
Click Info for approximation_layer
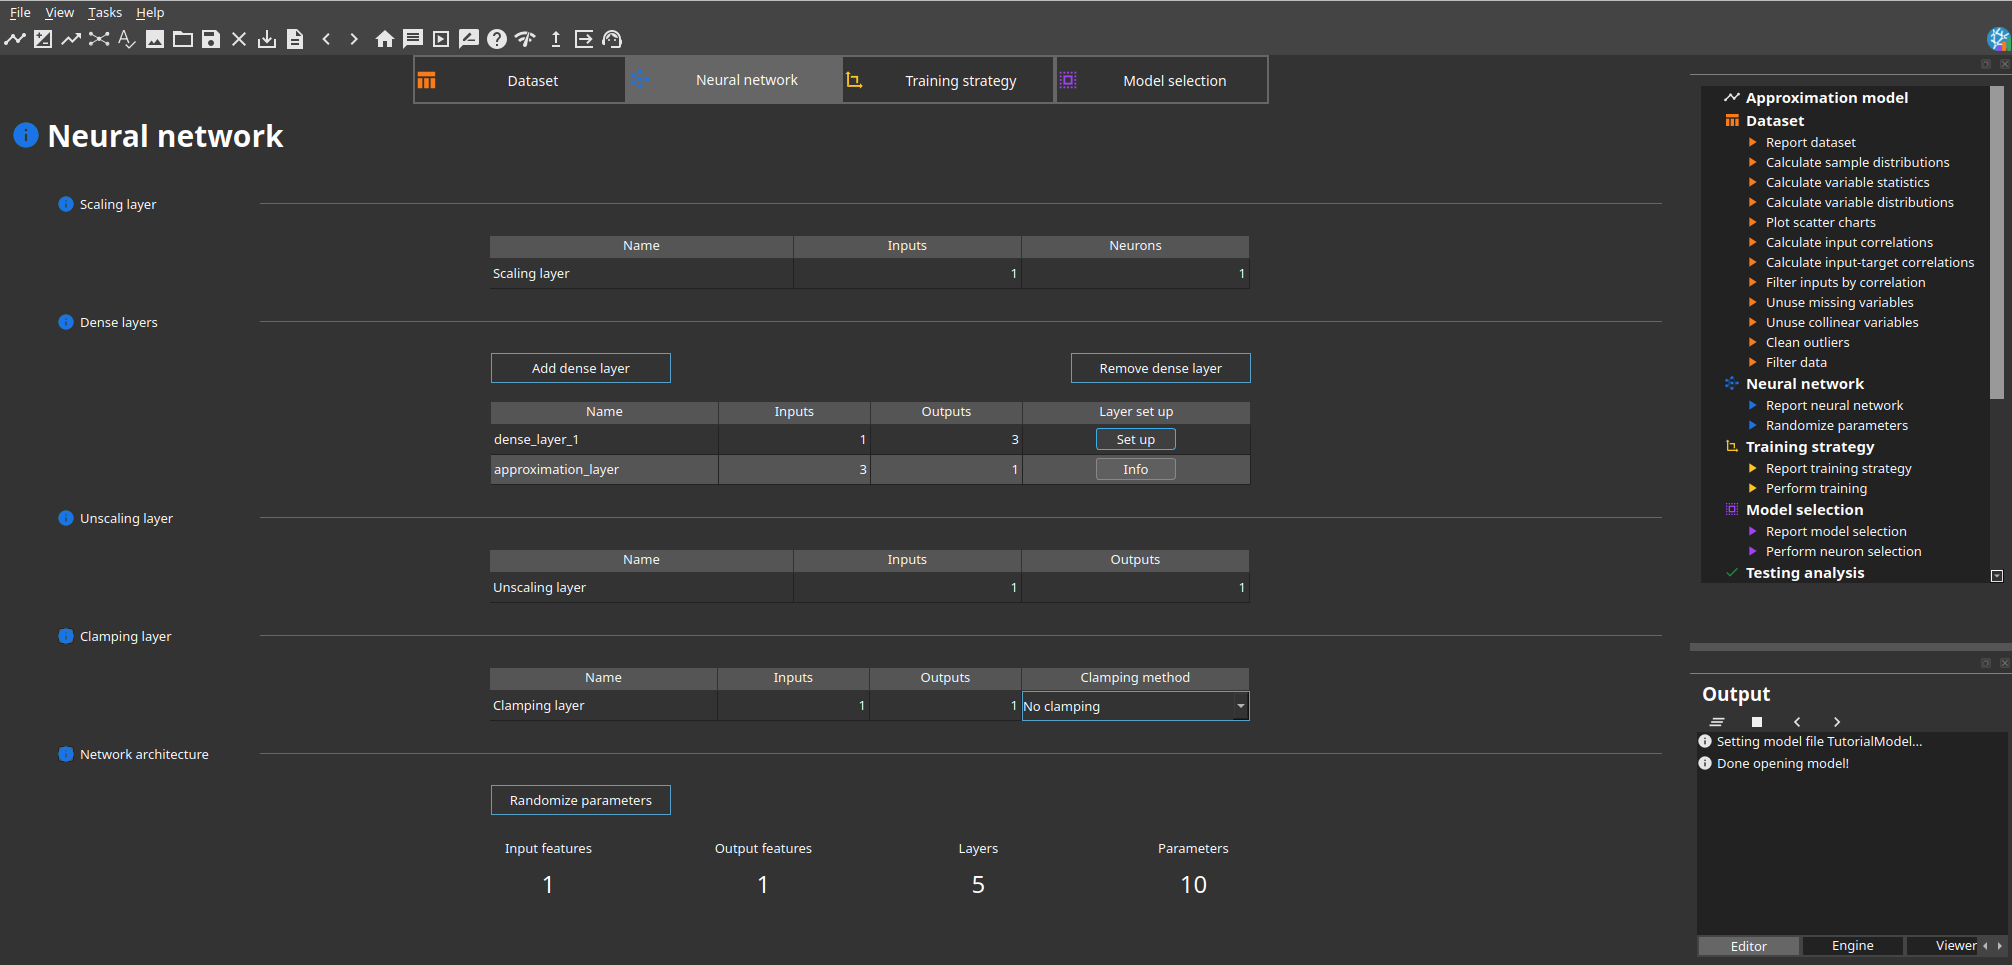(1136, 469)
